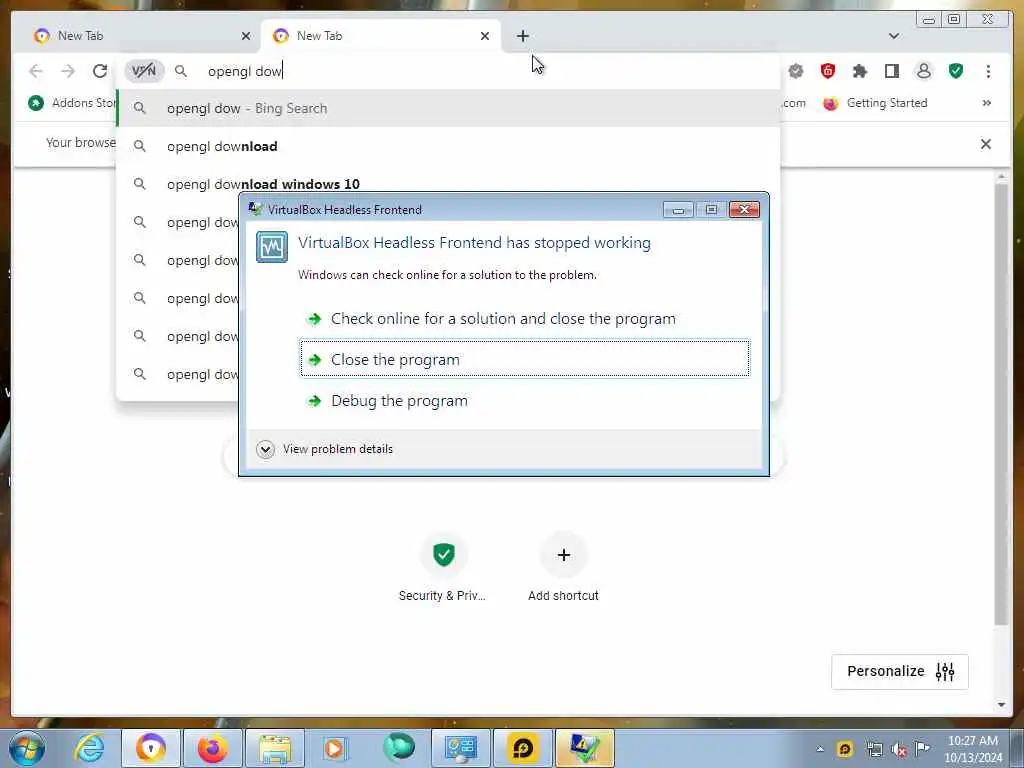Click the browser back arrow
Screen dimensions: 1024x768
click(x=36, y=71)
